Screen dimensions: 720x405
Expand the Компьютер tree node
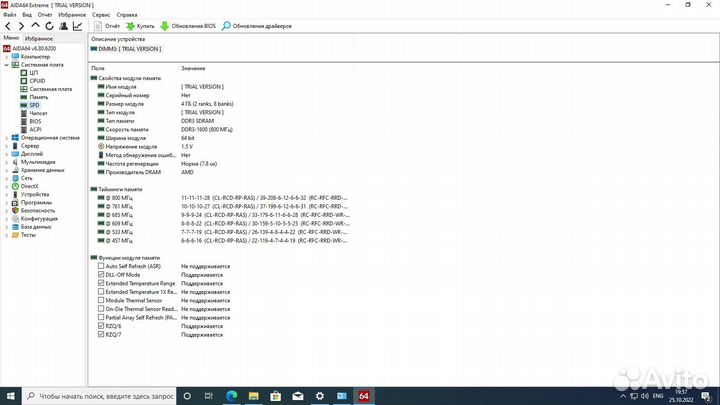click(6, 56)
